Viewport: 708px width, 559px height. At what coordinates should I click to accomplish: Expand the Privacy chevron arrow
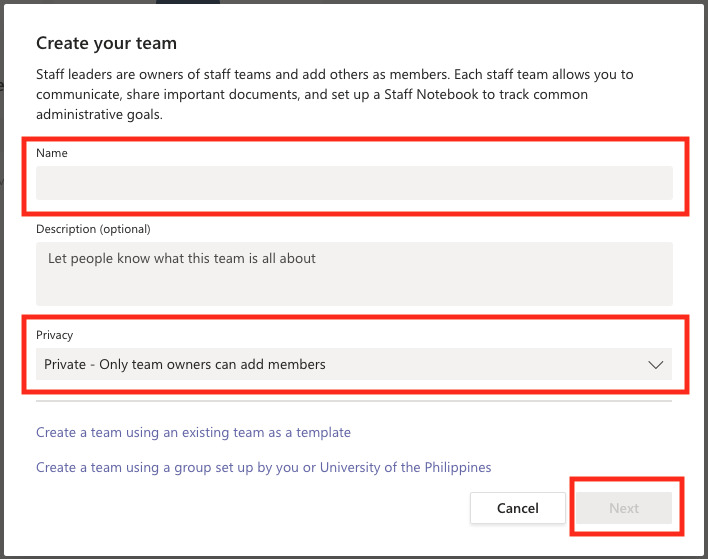pos(656,364)
